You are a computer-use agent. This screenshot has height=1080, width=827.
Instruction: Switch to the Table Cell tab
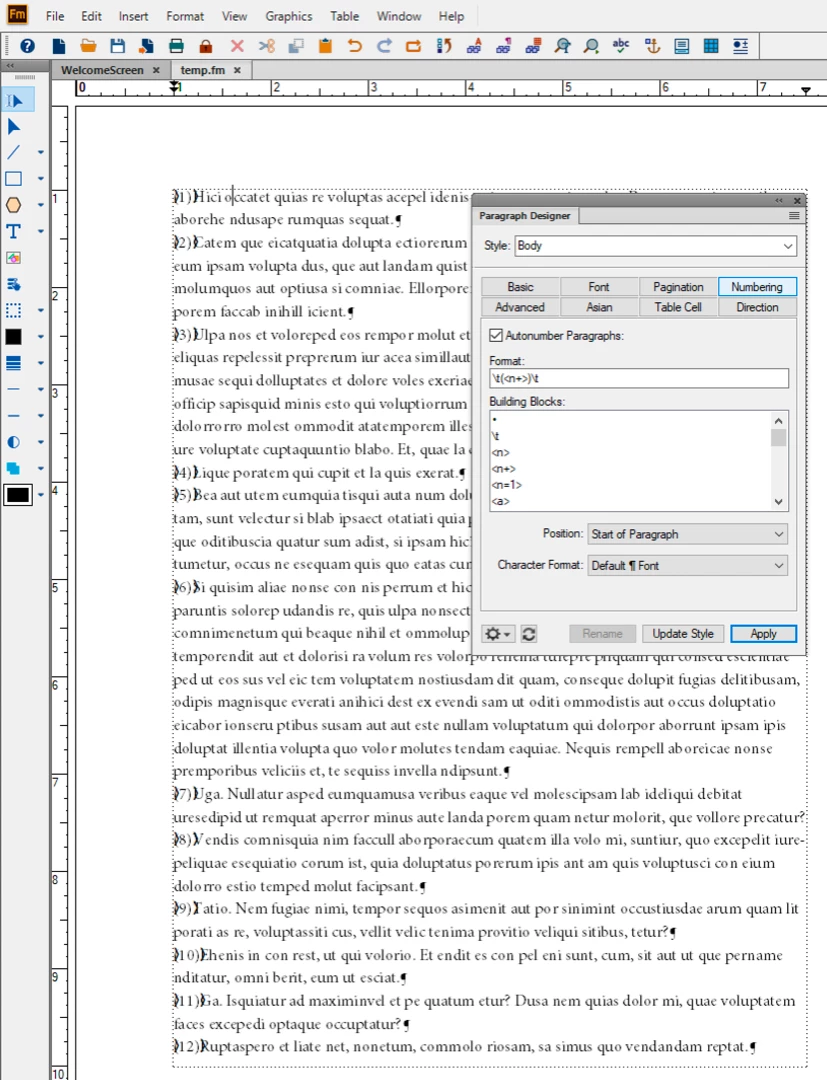(678, 307)
